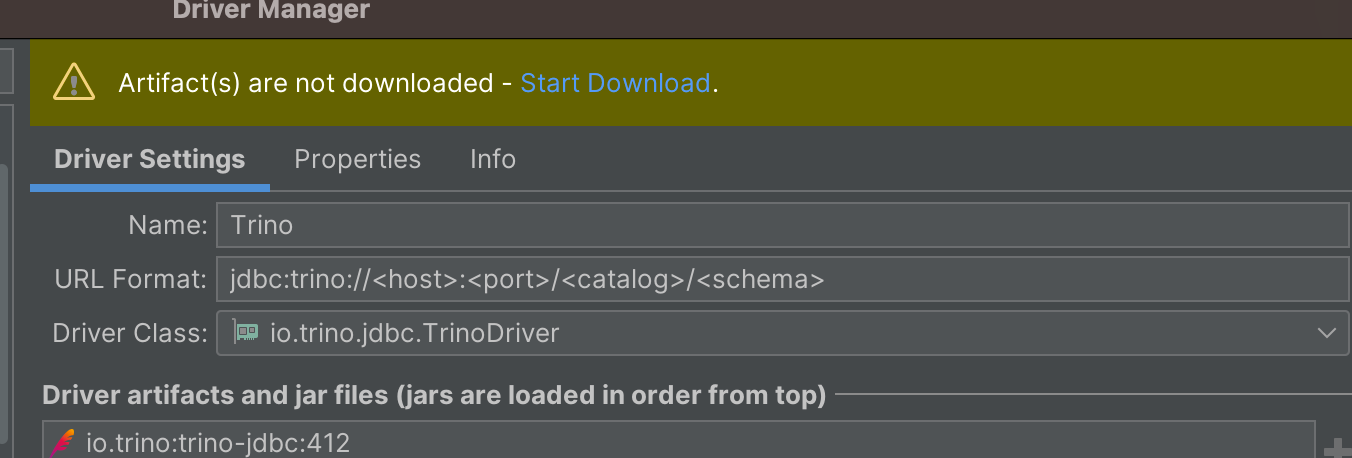Viewport: 1352px width, 458px height.
Task: Click the "Driver artifacts and jar files" heading
Action: click(434, 396)
